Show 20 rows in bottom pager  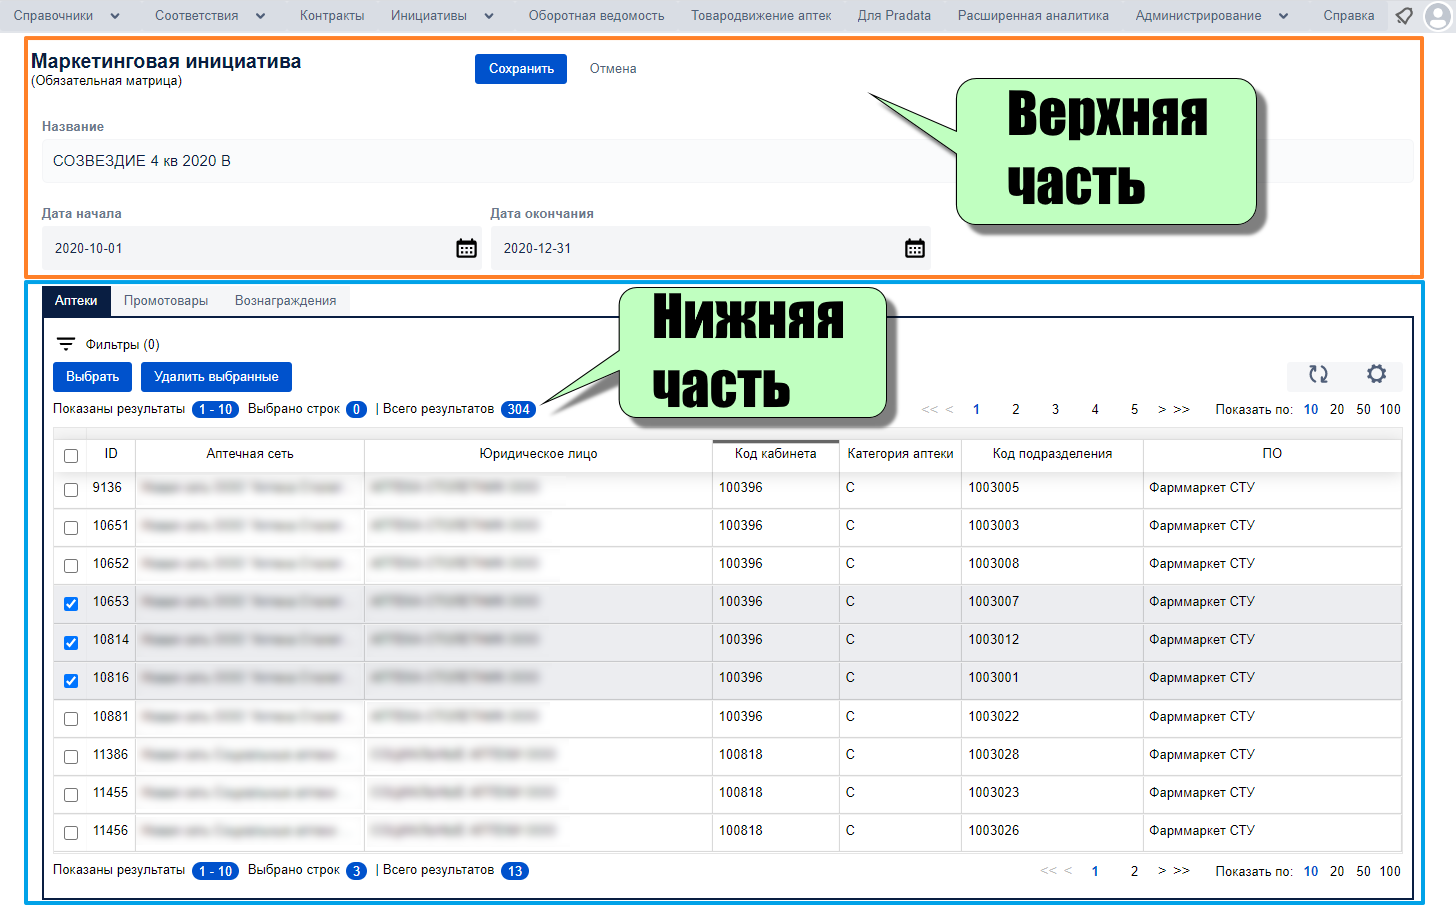point(1337,871)
